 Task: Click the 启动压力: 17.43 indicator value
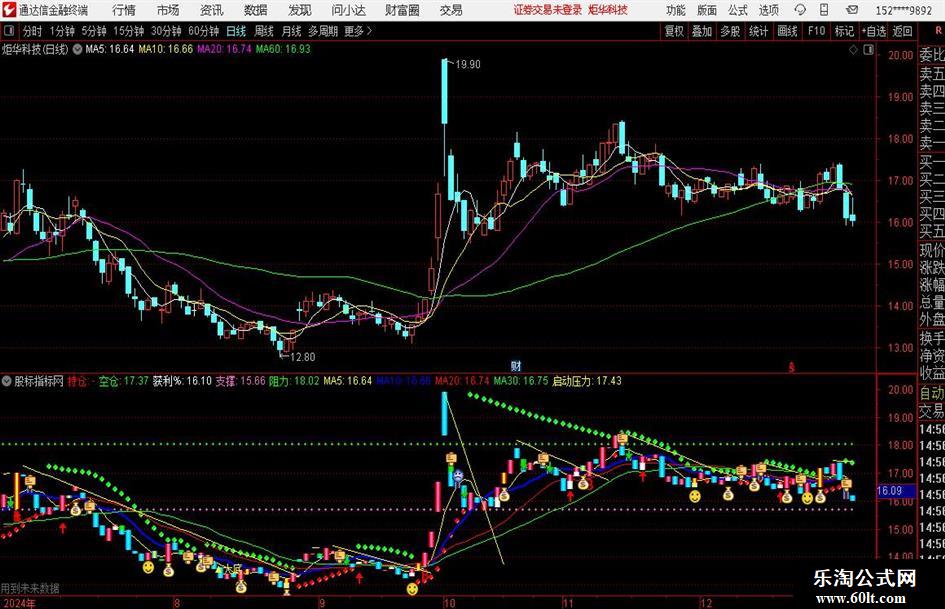(x=586, y=381)
